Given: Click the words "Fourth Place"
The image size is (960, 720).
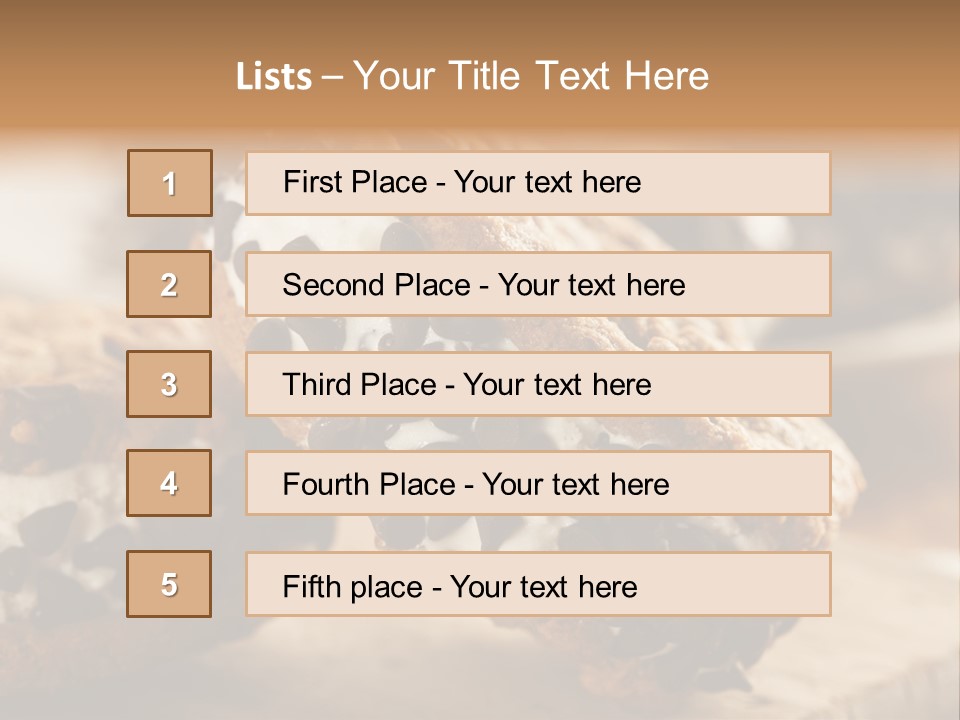Looking at the screenshot, I should [x=368, y=485].
